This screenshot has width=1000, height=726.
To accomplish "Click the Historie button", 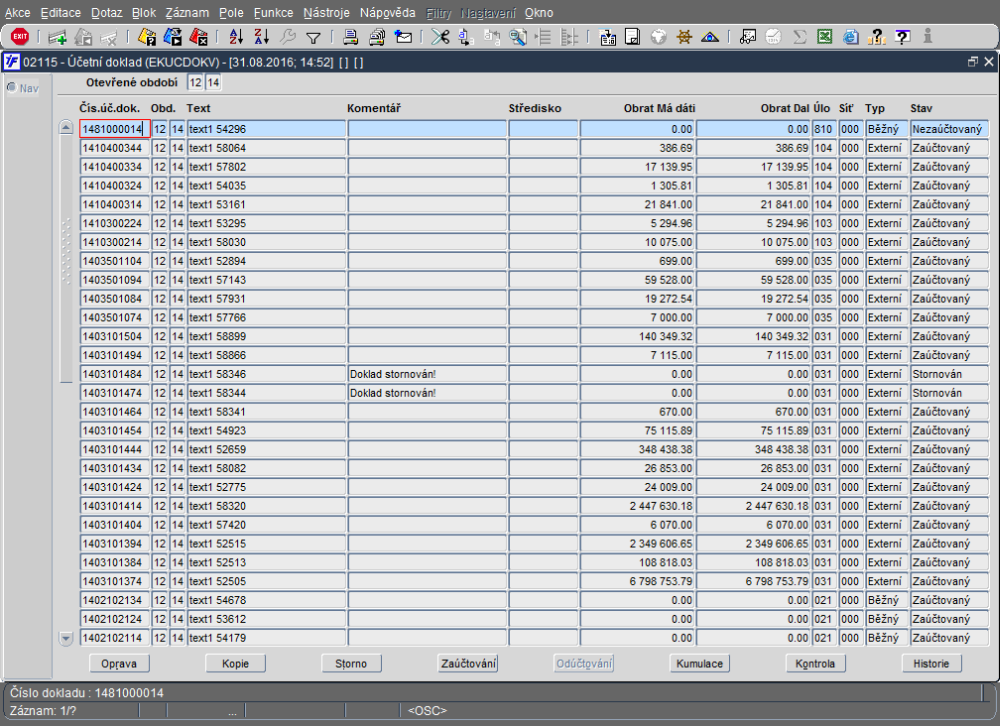I will [x=932, y=663].
